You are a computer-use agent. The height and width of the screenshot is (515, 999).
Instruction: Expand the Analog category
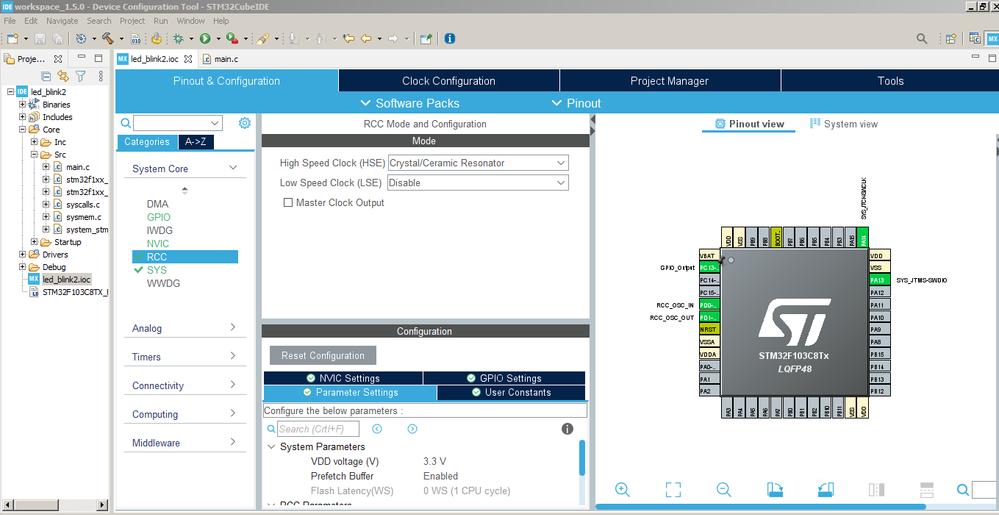click(x=233, y=327)
